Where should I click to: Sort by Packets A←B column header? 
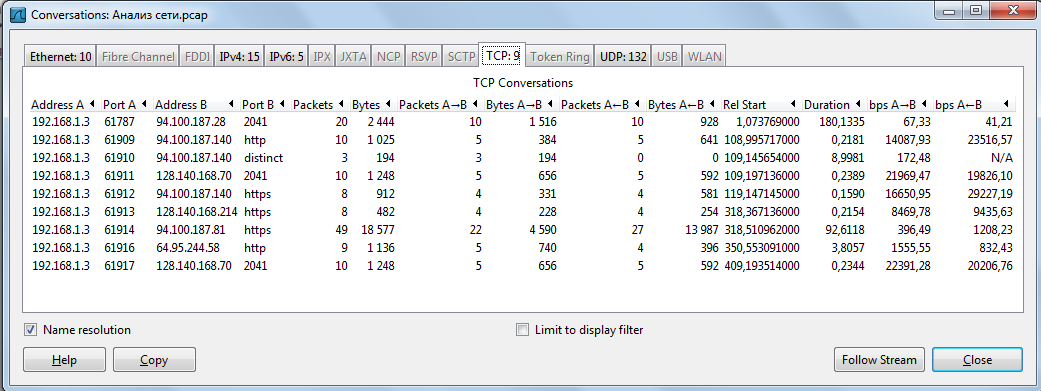[x=602, y=105]
